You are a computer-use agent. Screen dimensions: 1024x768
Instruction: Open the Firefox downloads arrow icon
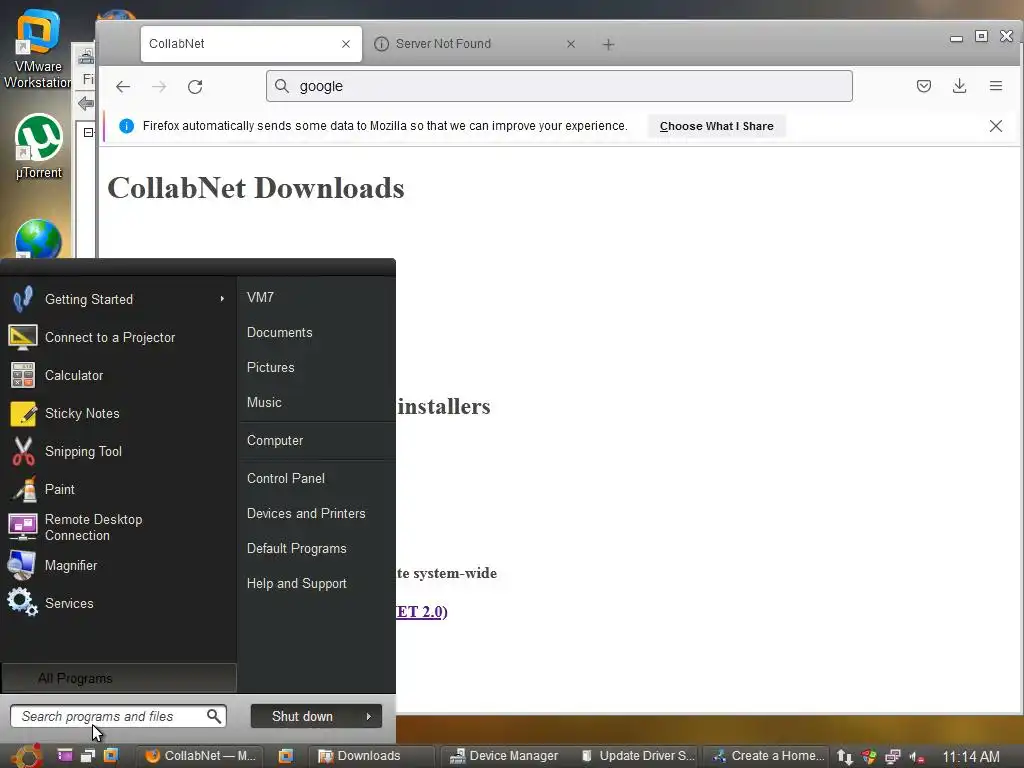pyautogui.click(x=959, y=86)
